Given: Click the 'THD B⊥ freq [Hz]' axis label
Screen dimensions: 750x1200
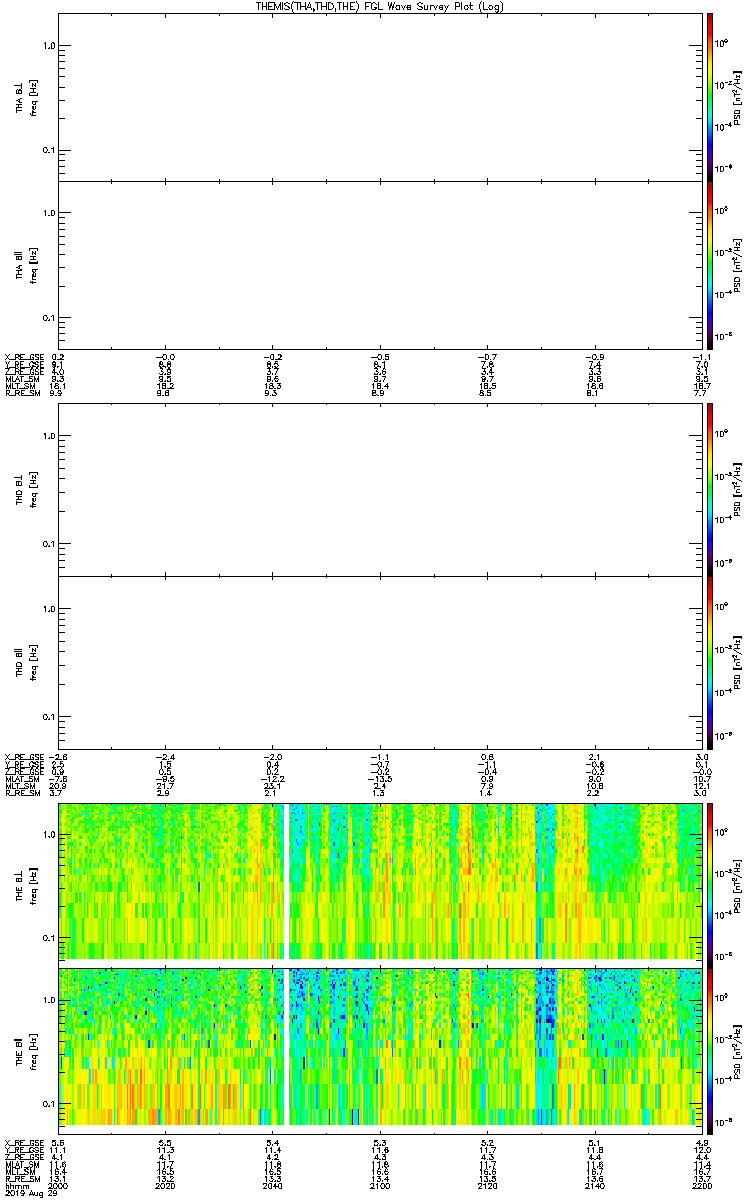Looking at the screenshot, I should pyautogui.click(x=27, y=491).
